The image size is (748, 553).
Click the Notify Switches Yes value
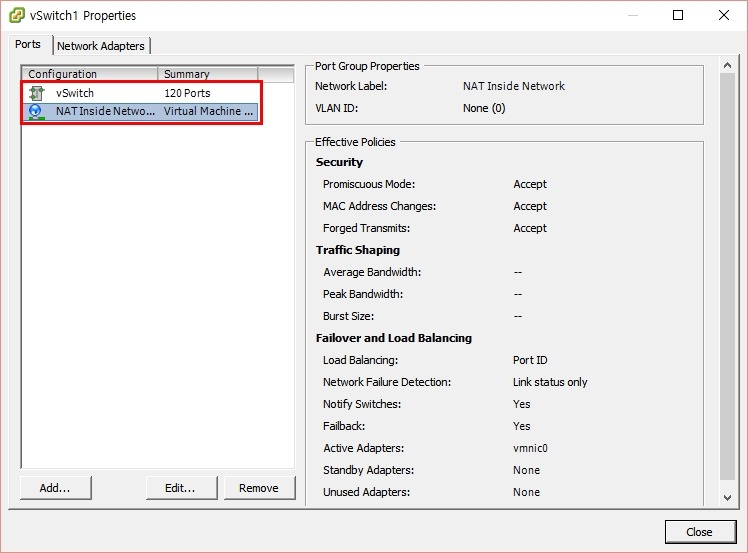[521, 404]
